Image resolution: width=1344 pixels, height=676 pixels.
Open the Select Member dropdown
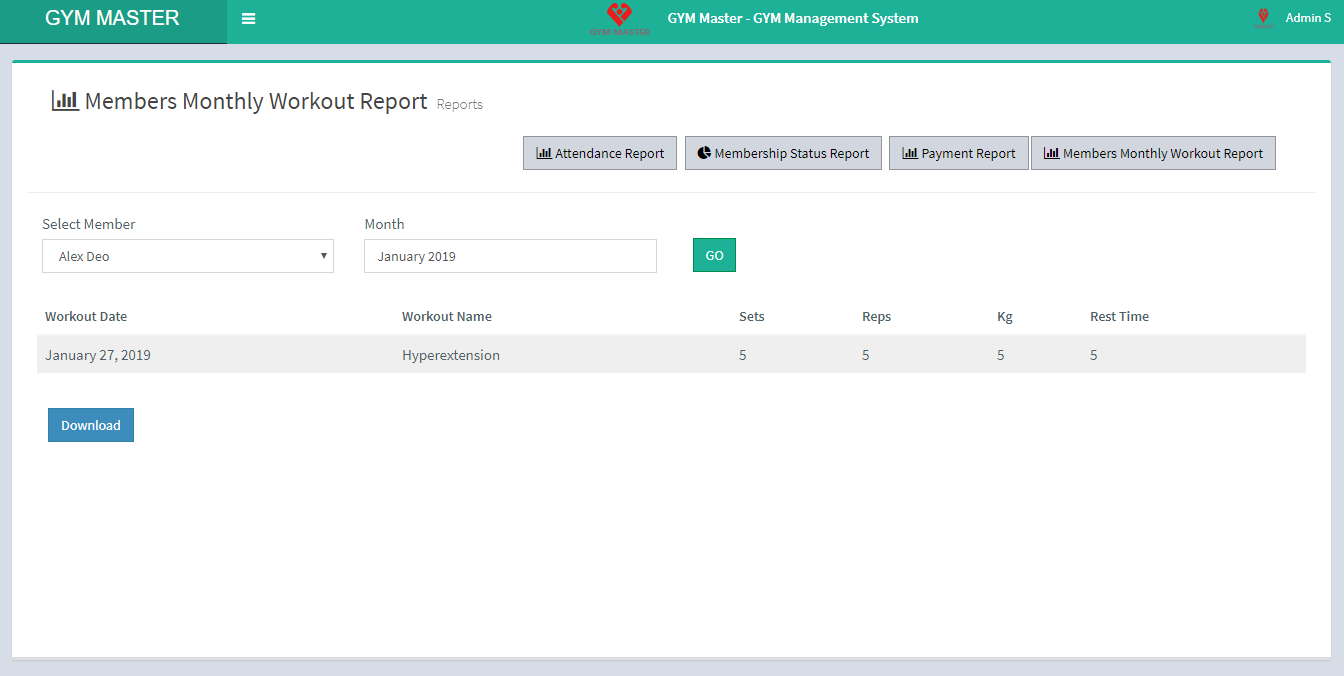[188, 256]
